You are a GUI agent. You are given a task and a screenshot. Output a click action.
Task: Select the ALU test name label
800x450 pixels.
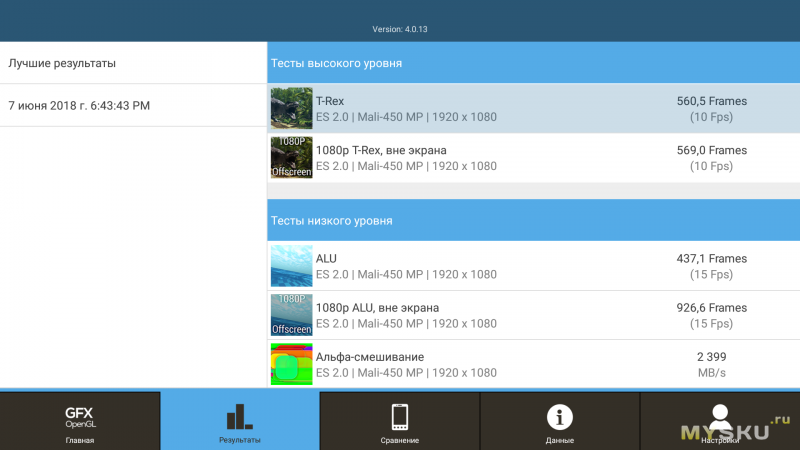point(326,259)
